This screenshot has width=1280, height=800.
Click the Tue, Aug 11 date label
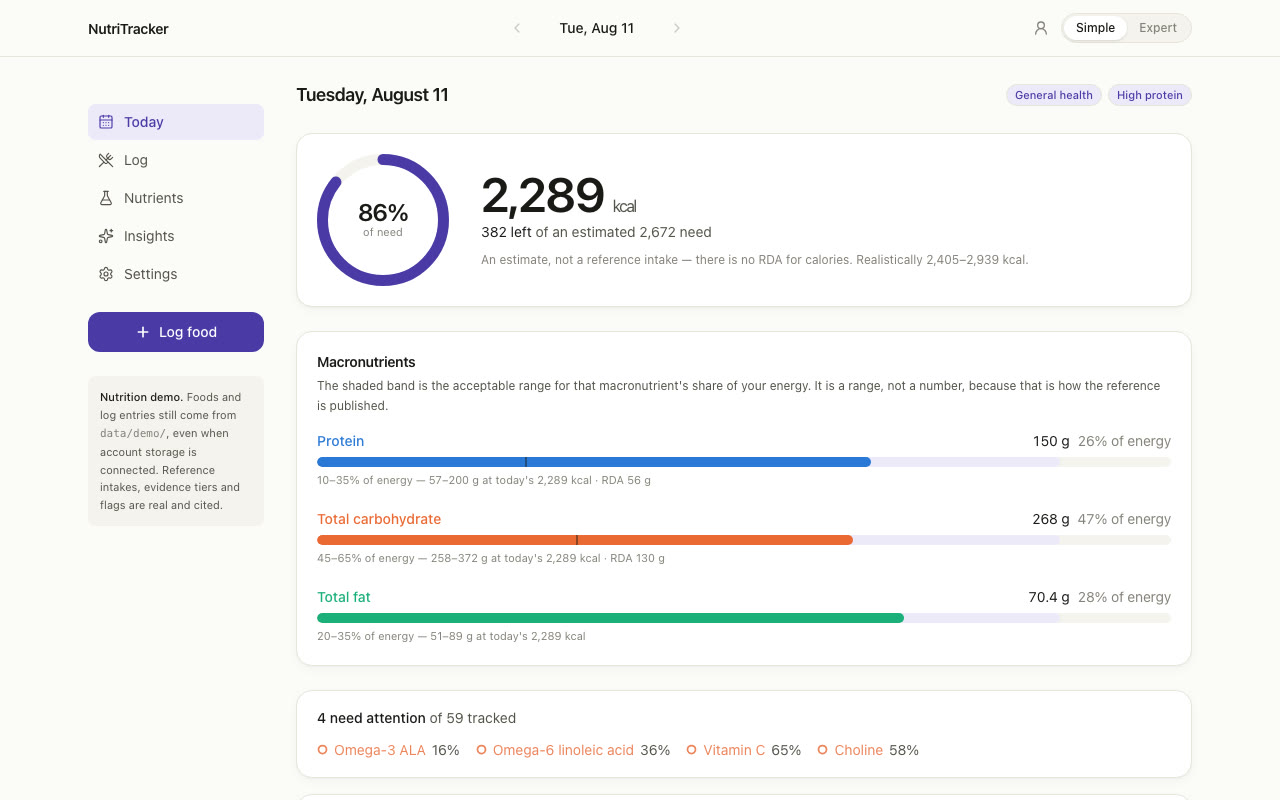tap(597, 28)
